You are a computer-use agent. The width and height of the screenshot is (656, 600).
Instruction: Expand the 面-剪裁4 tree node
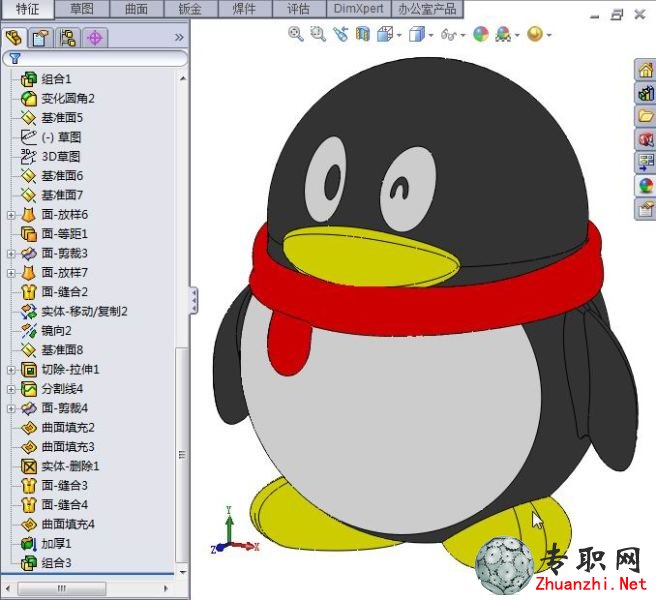[x=11, y=408]
